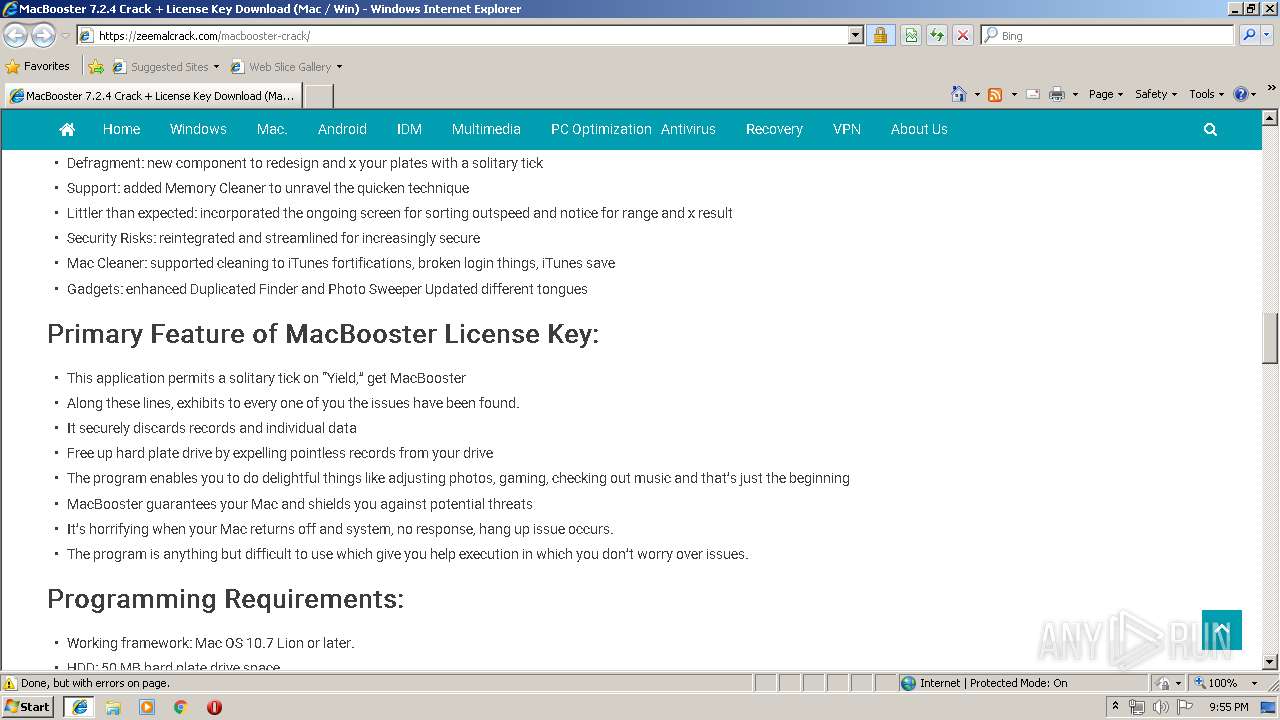Click the vertical scrollbar down arrow
Viewport: 1280px width, 720px height.
pos(1270,662)
